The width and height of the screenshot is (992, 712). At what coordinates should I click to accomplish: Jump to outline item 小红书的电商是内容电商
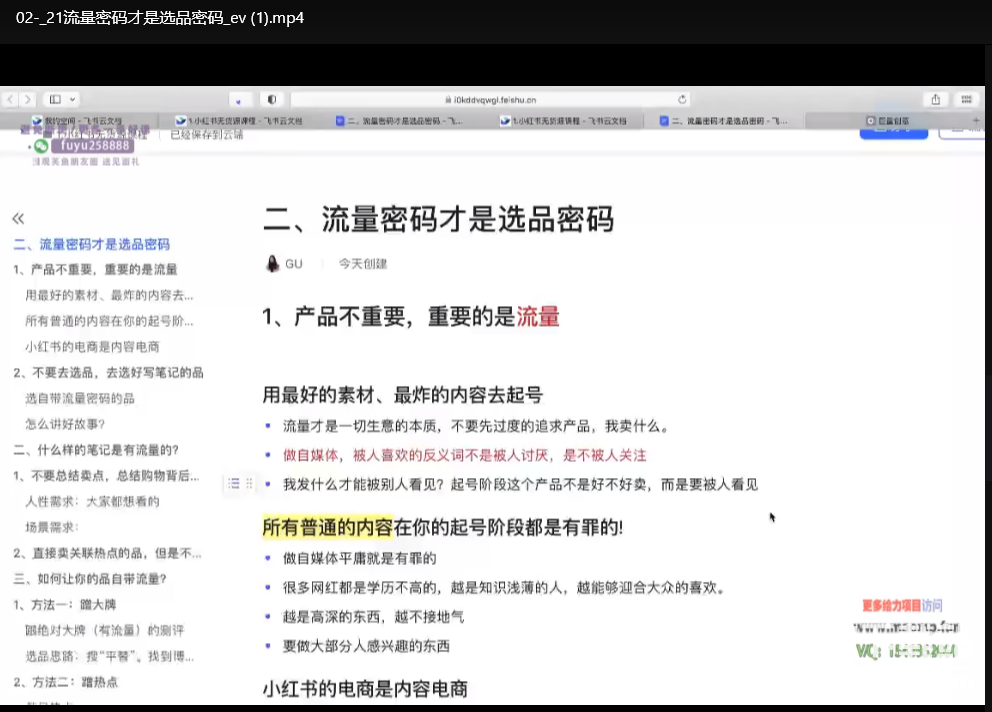(x=92, y=347)
